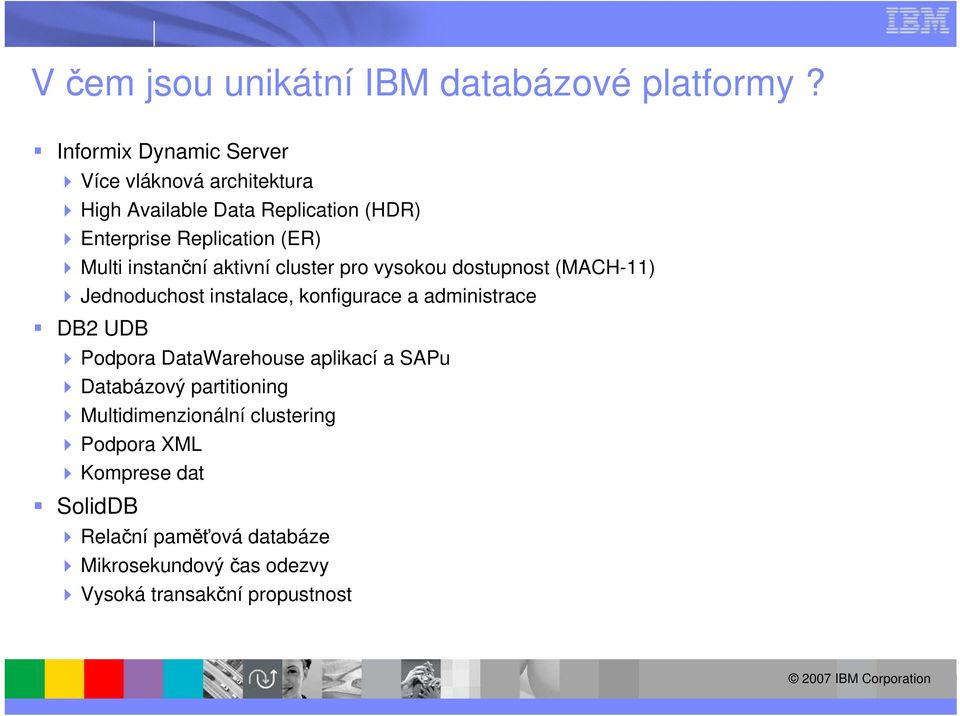Click the MACH-11 multi instanční cluster line
960x716 pixels.
point(367,268)
